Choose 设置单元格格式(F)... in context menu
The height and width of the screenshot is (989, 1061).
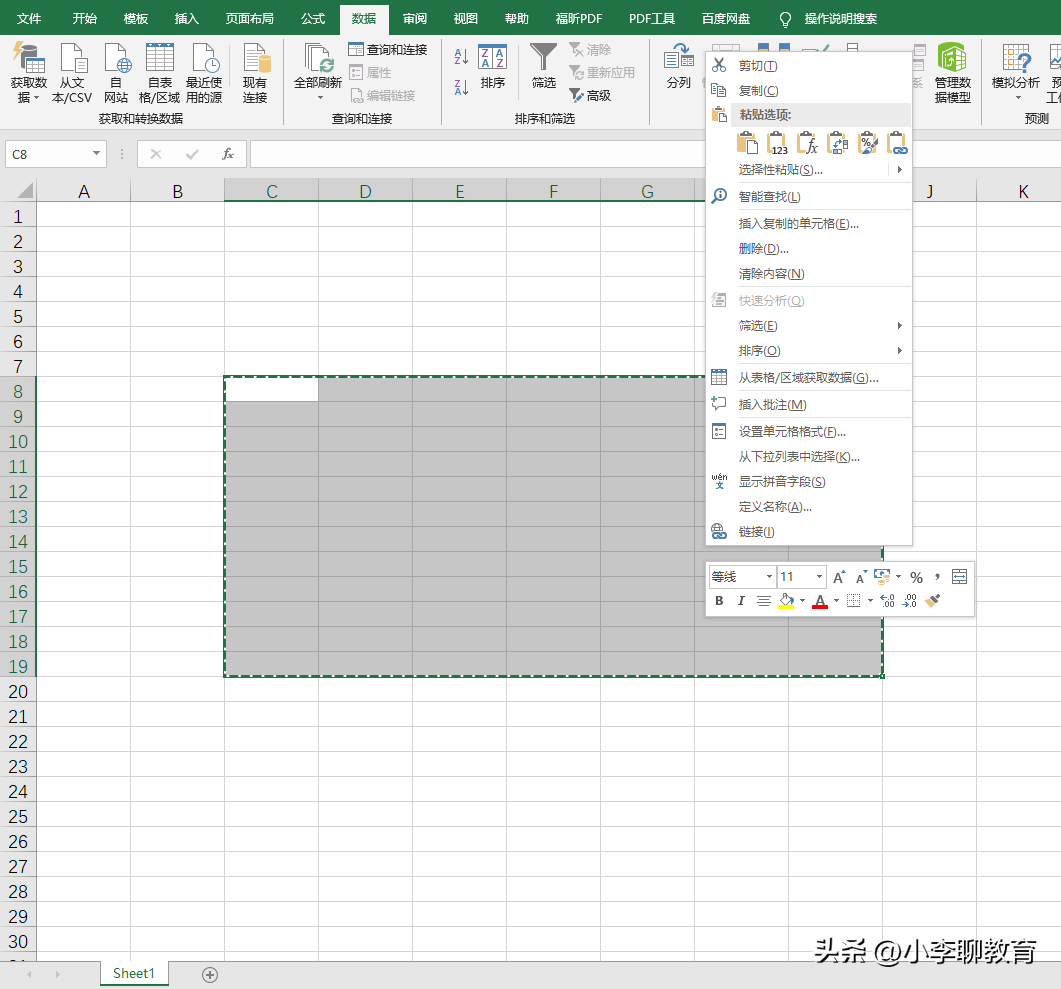pyautogui.click(x=809, y=432)
